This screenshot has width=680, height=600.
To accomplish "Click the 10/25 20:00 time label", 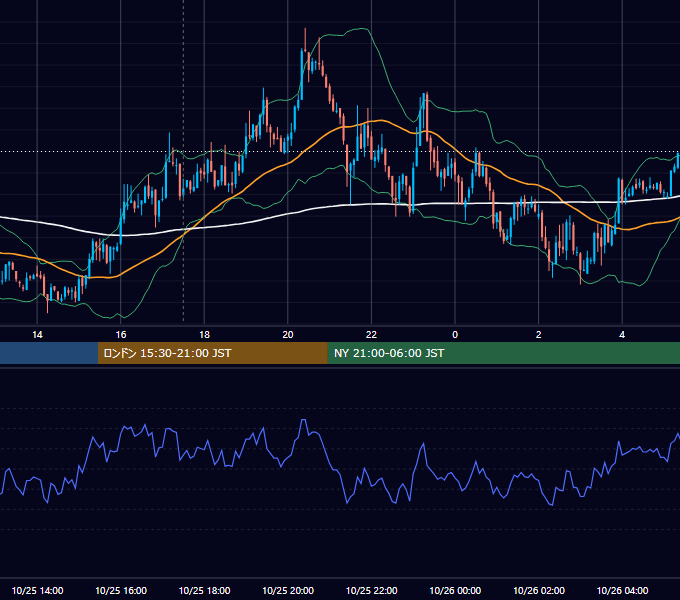I will [288, 590].
